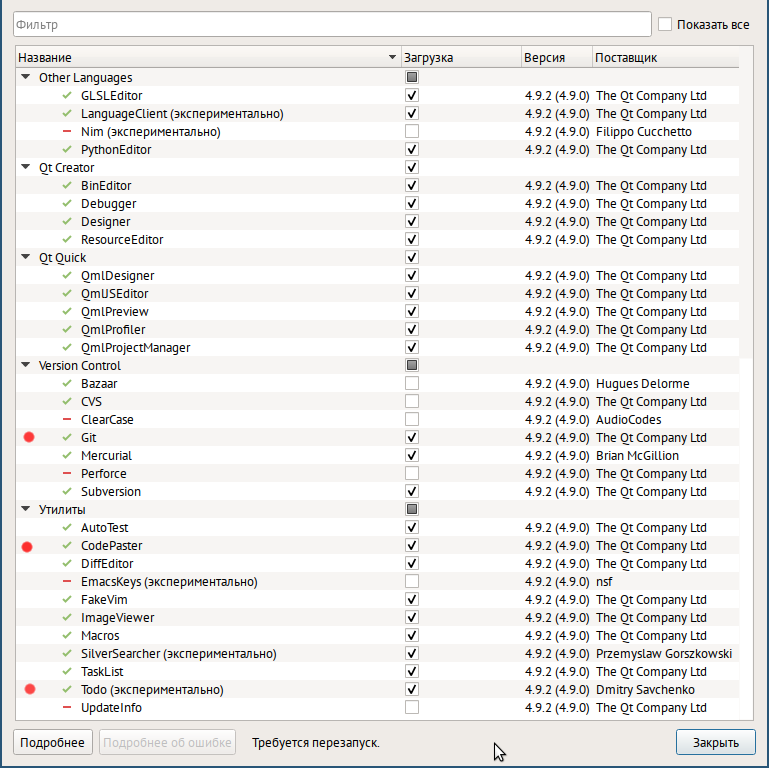Select the Designer plugin row

[378, 222]
